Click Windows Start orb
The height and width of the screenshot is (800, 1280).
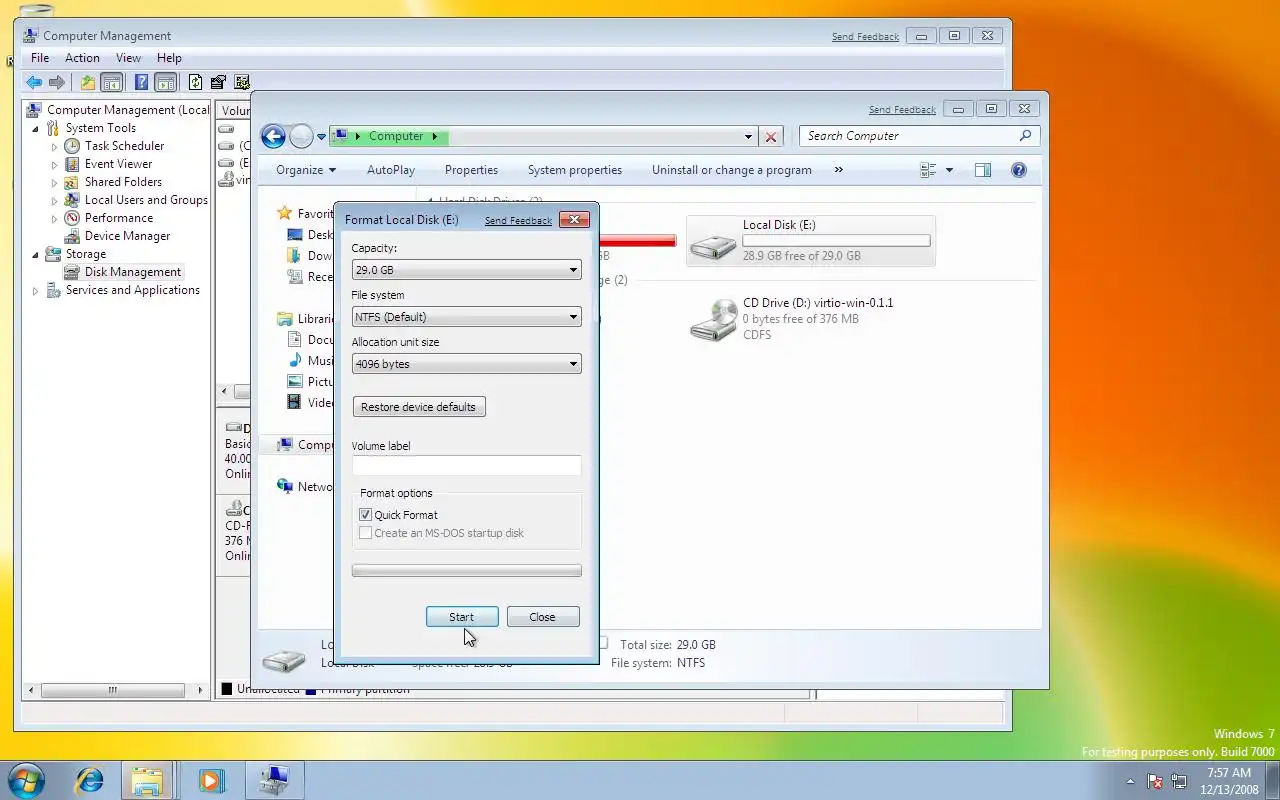click(x=26, y=780)
